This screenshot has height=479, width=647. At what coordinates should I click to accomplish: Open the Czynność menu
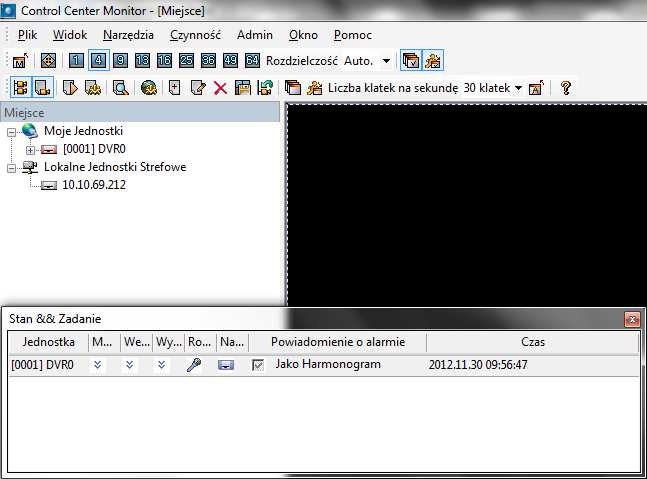[x=195, y=35]
